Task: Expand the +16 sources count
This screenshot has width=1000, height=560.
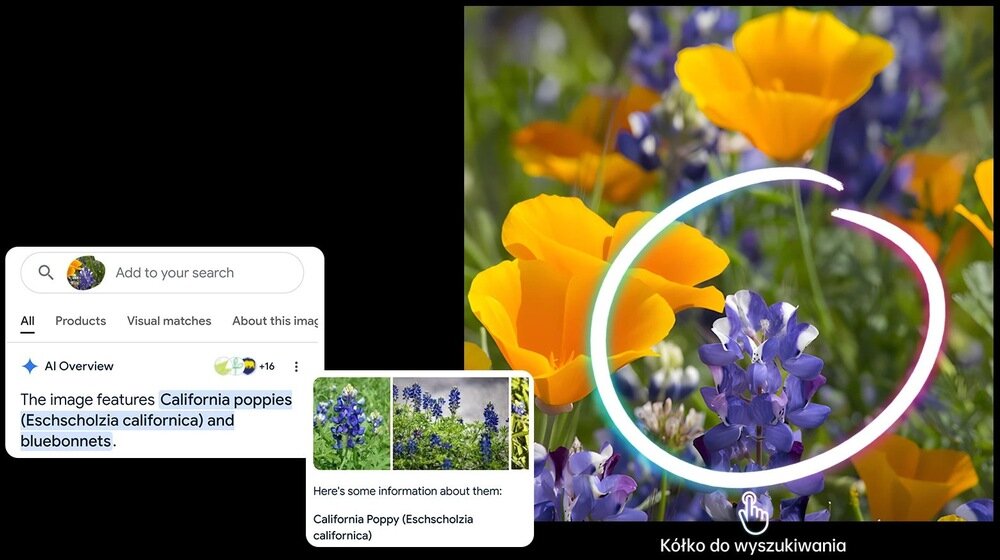Action: pyautogui.click(x=267, y=367)
